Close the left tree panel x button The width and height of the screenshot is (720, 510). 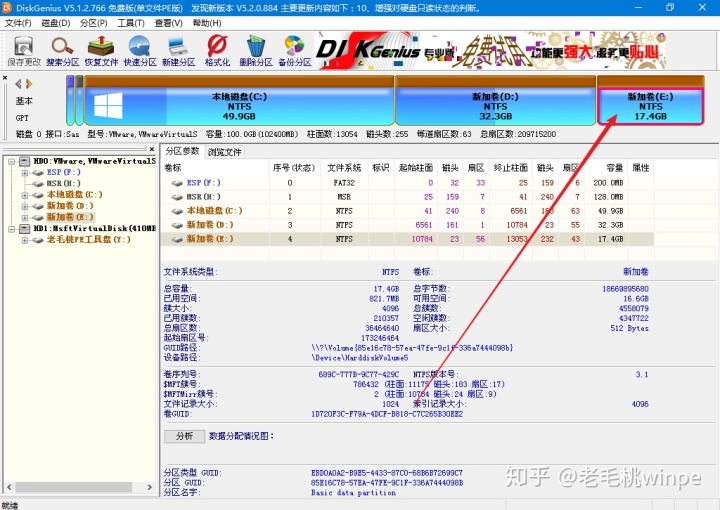pos(152,149)
